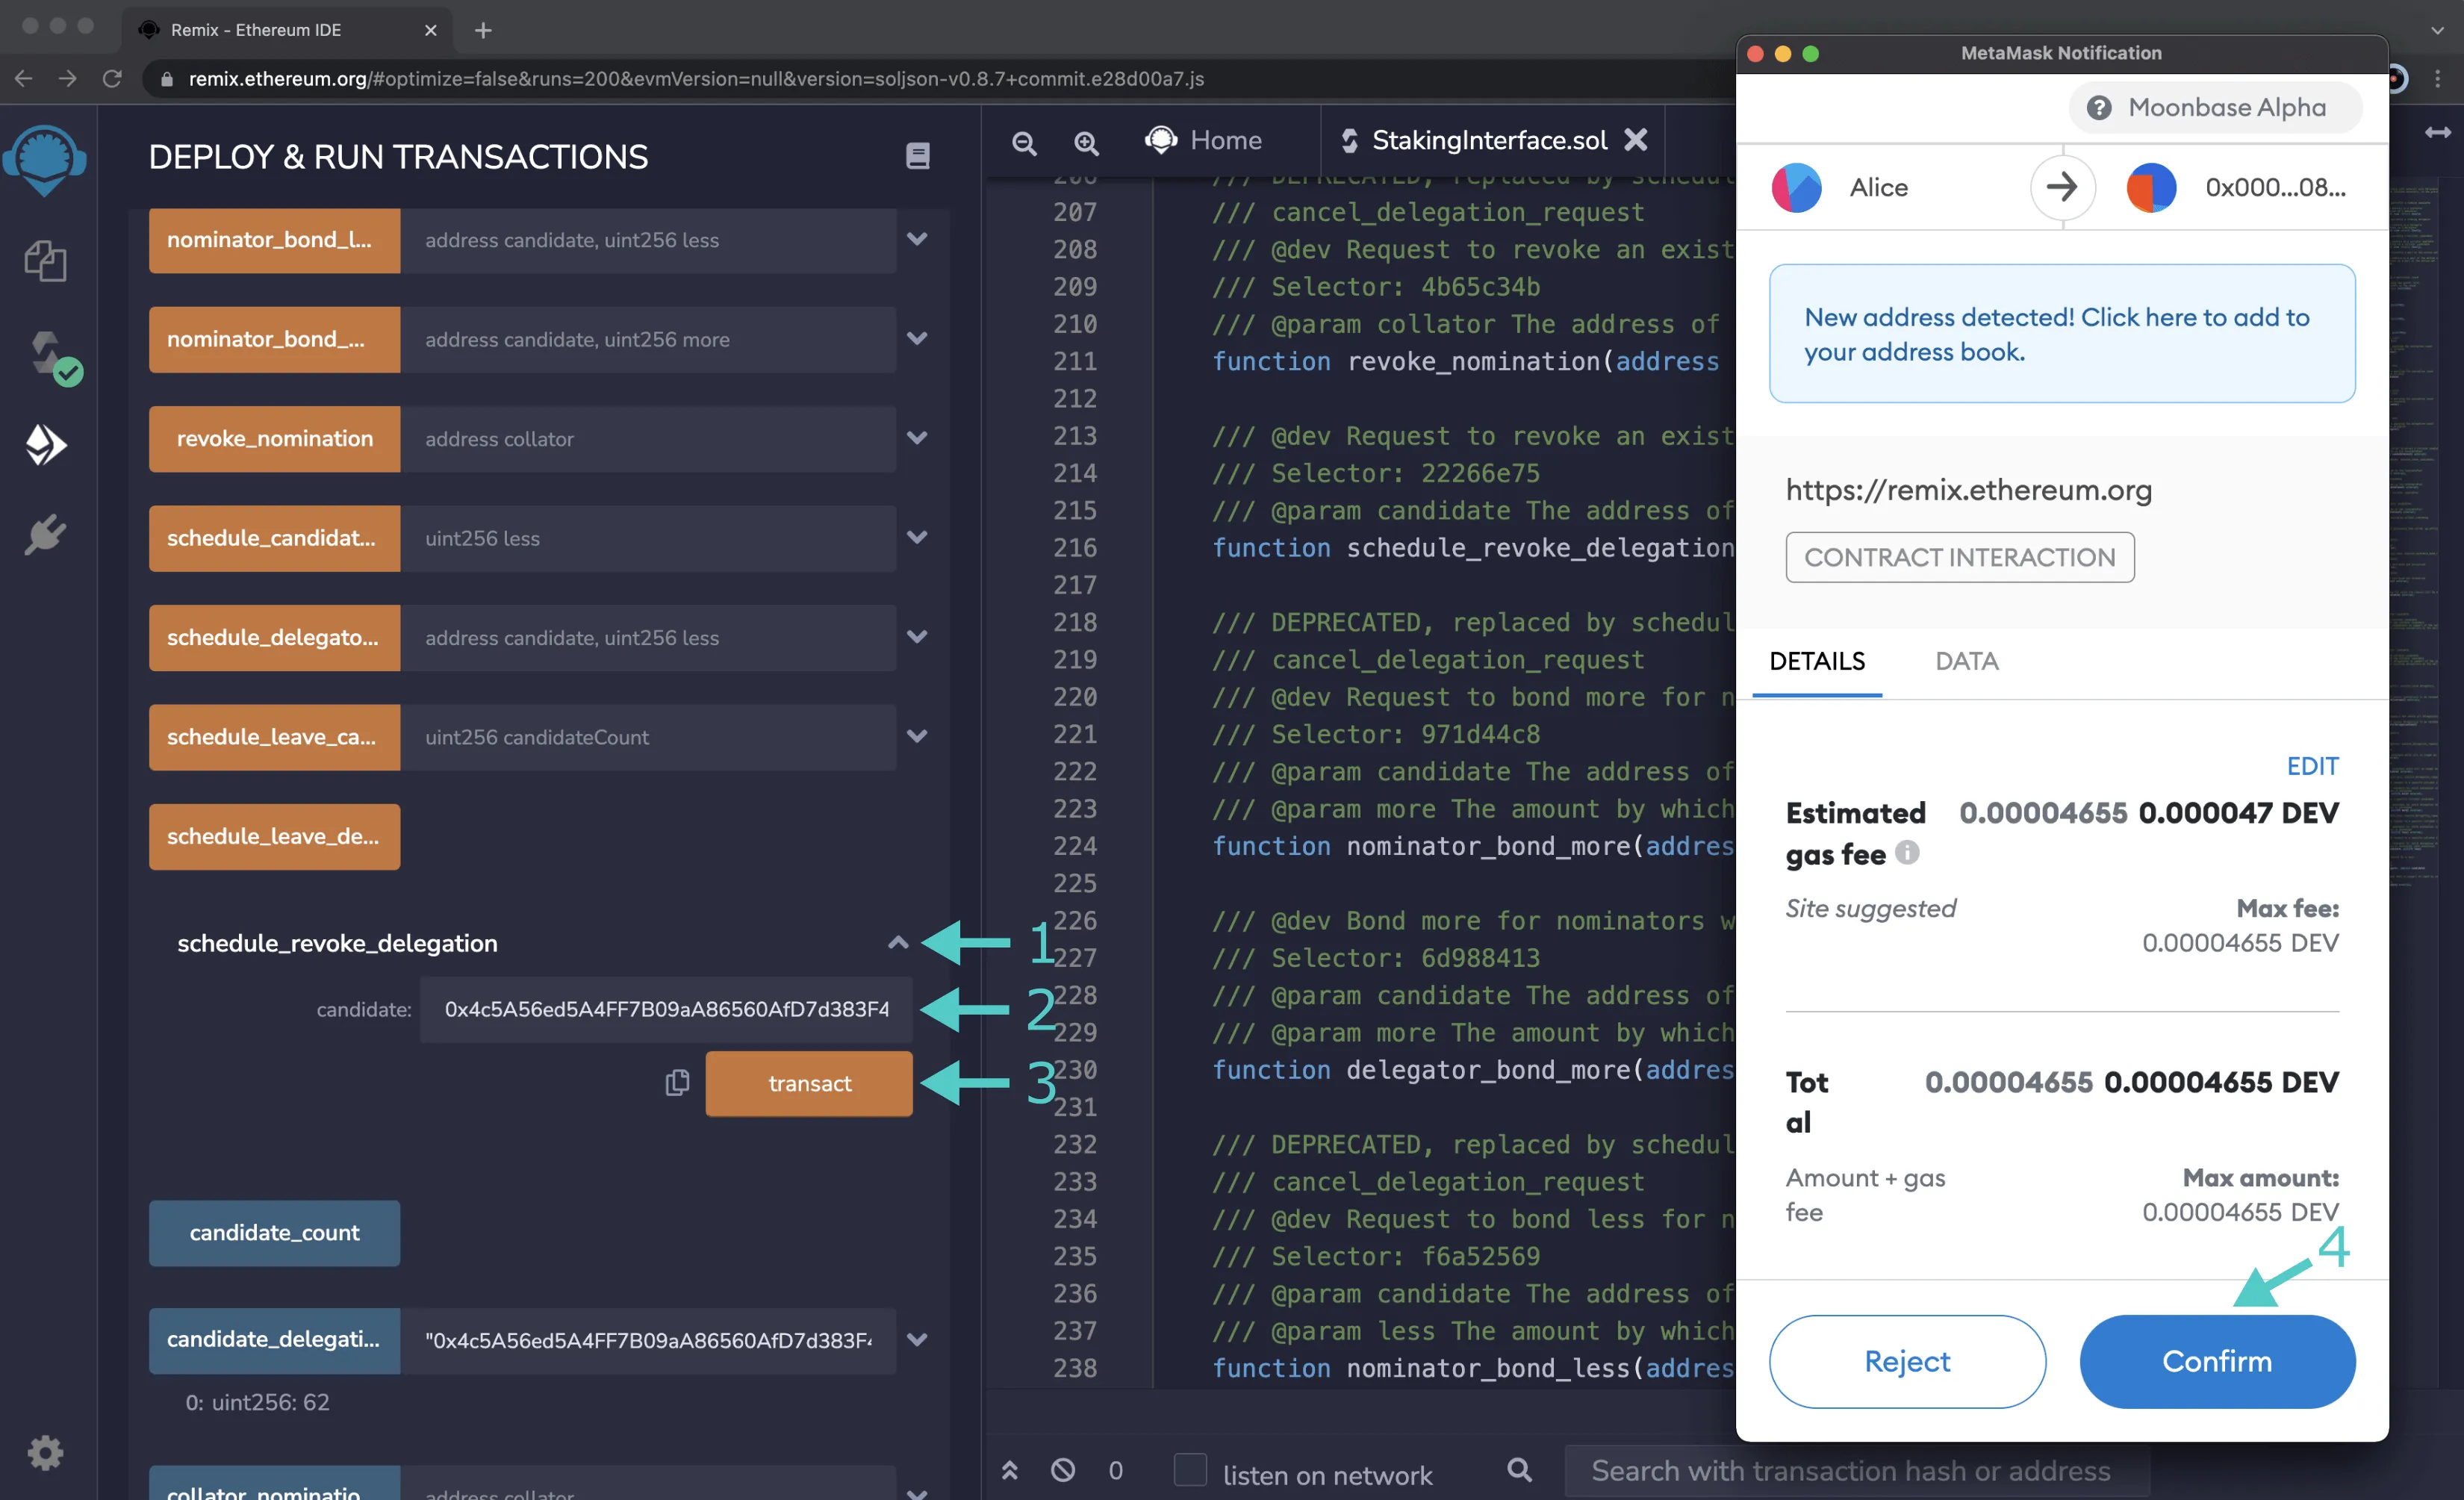The image size is (2464, 1500).
Task: Expand the nominator_bond_l... function parameters
Action: (x=917, y=239)
